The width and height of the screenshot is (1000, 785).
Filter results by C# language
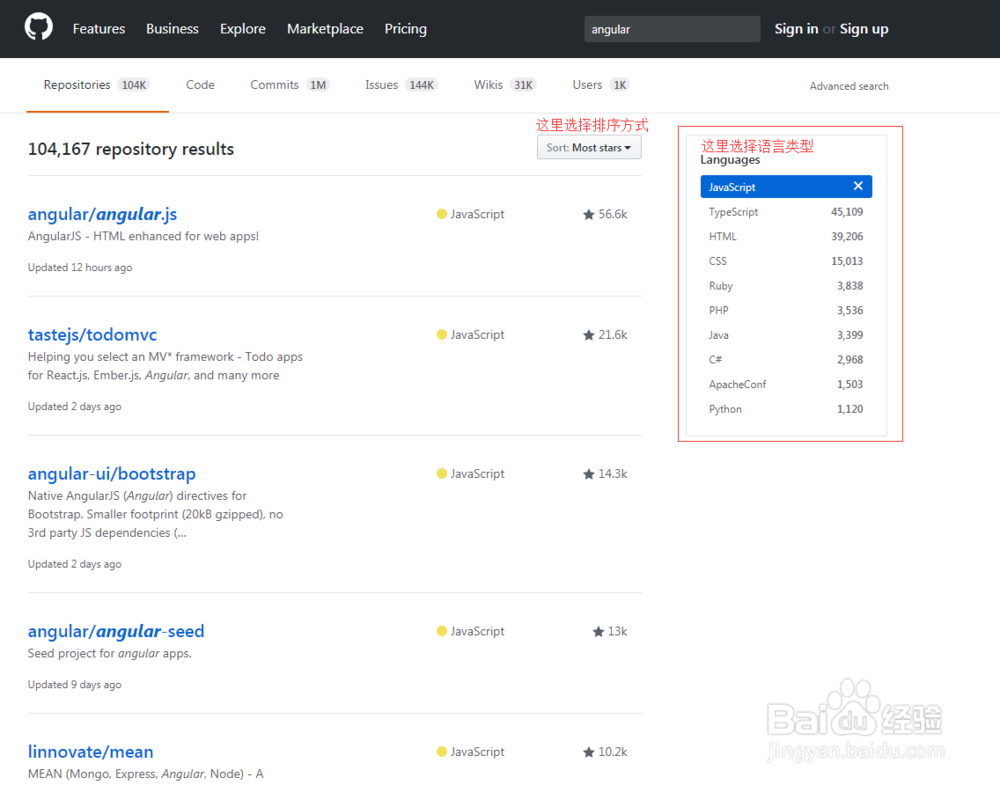click(786, 360)
